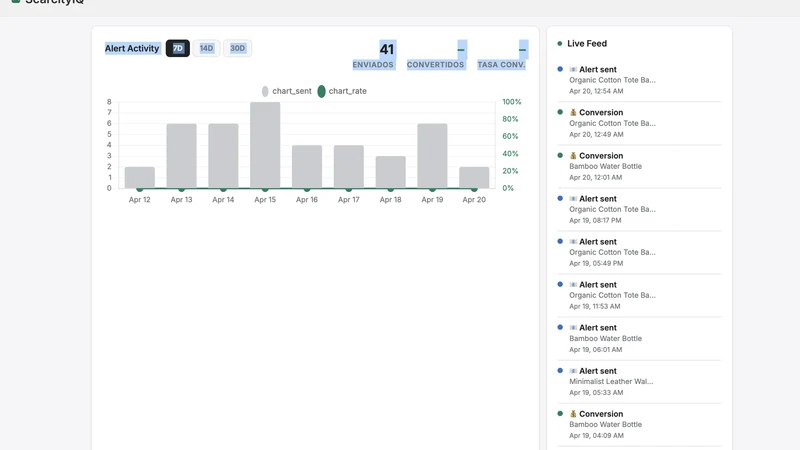Screen dimensions: 800x450
Task: Click alert icon for Apr 19, 06:01 AM entry
Action: click(x=573, y=328)
